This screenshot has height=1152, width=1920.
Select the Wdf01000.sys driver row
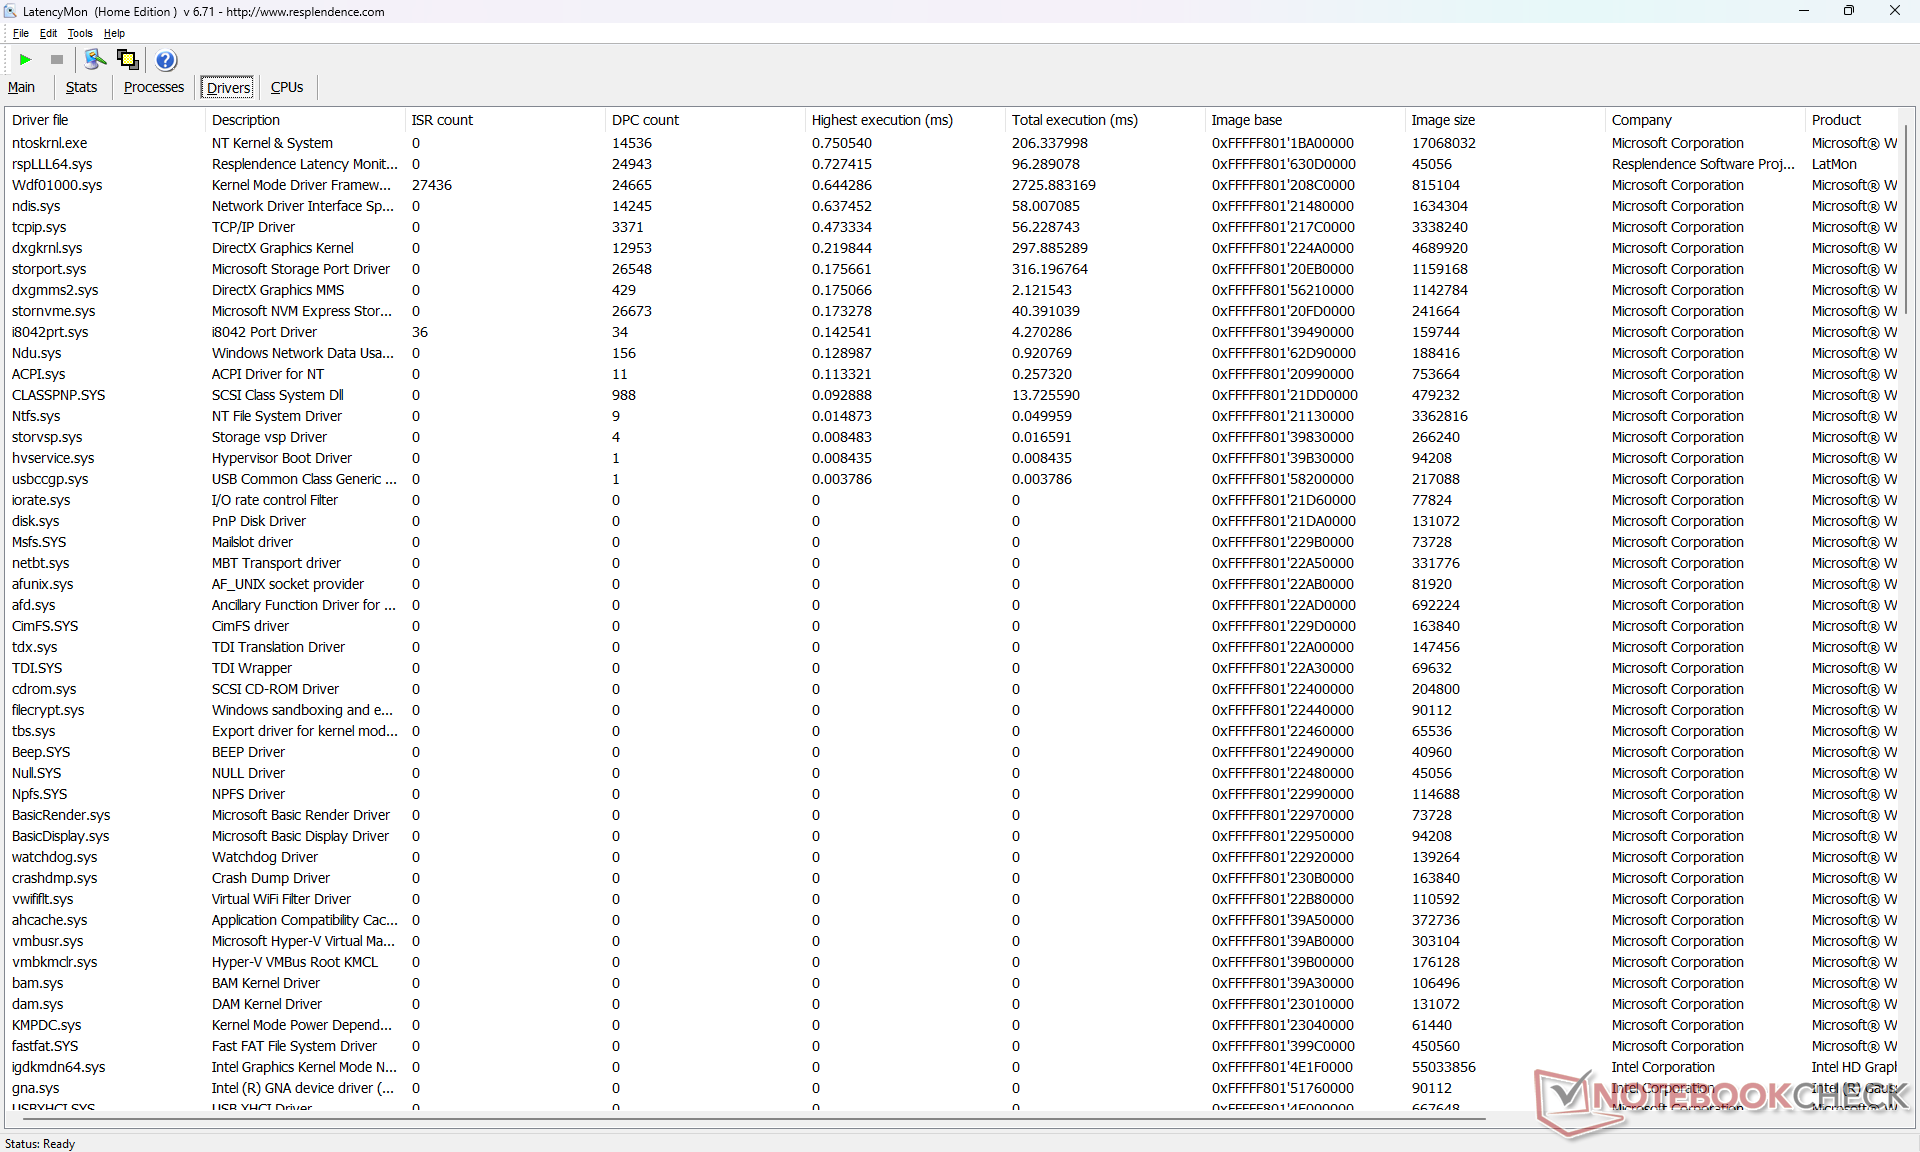click(57, 185)
